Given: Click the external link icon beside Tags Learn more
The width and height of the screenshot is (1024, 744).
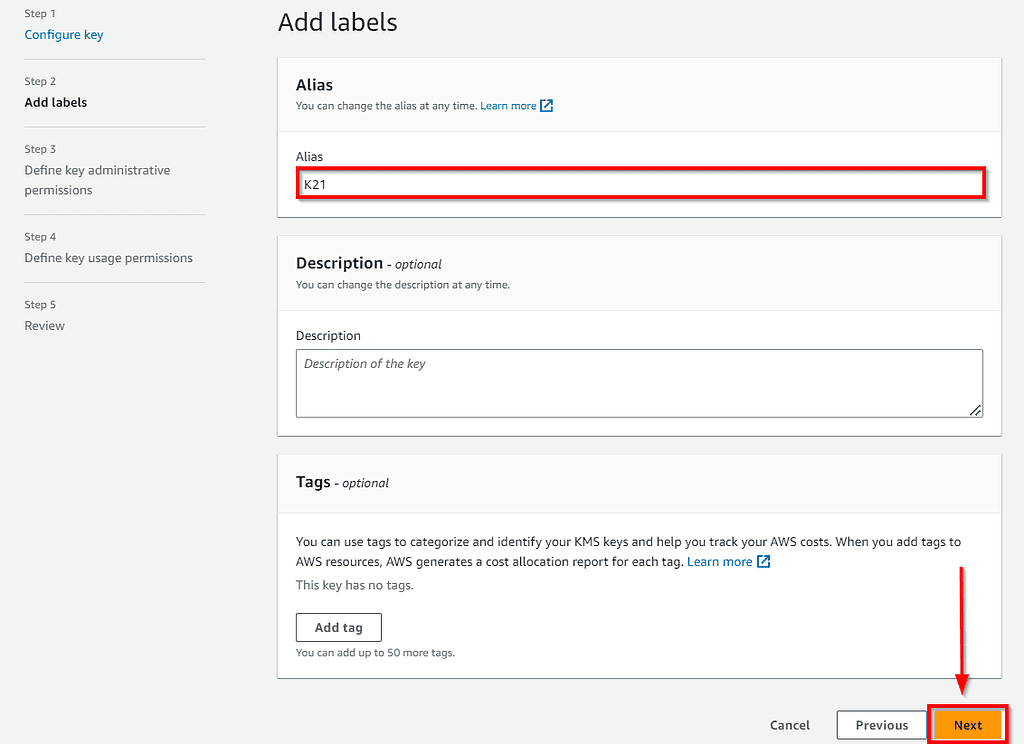Looking at the screenshot, I should [763, 561].
